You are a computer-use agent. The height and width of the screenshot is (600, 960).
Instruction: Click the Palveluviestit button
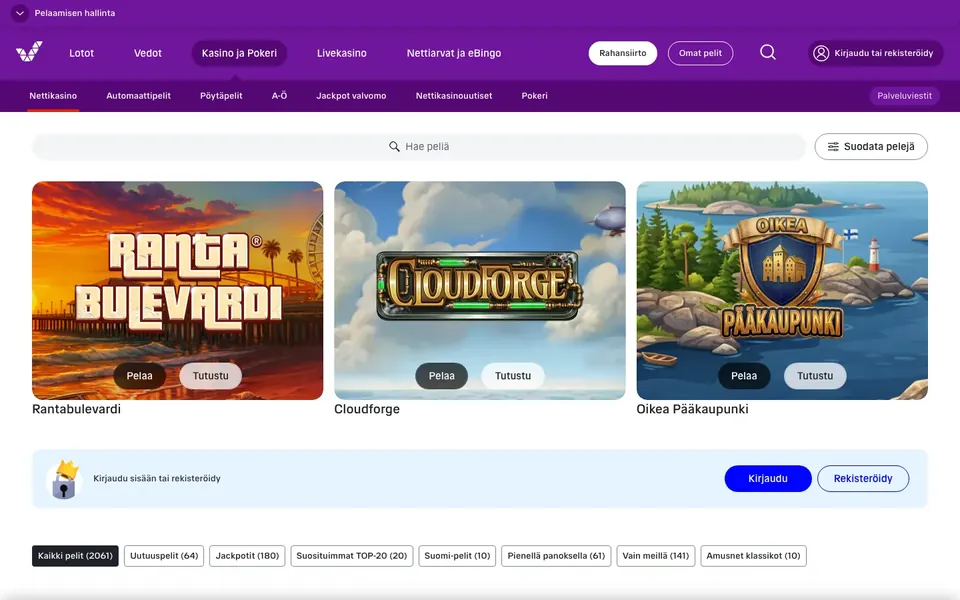904,96
